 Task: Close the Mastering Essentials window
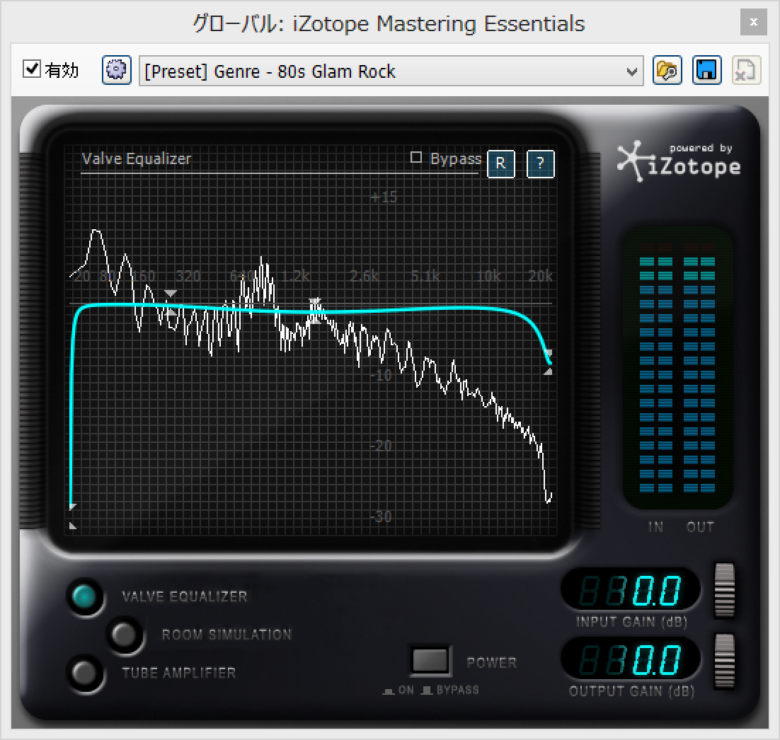coord(753,22)
